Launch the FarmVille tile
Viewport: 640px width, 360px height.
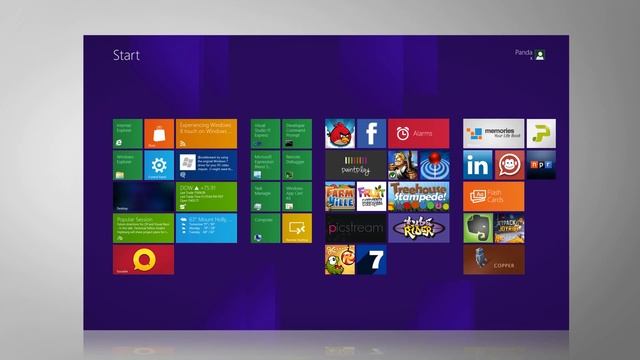tap(340, 197)
